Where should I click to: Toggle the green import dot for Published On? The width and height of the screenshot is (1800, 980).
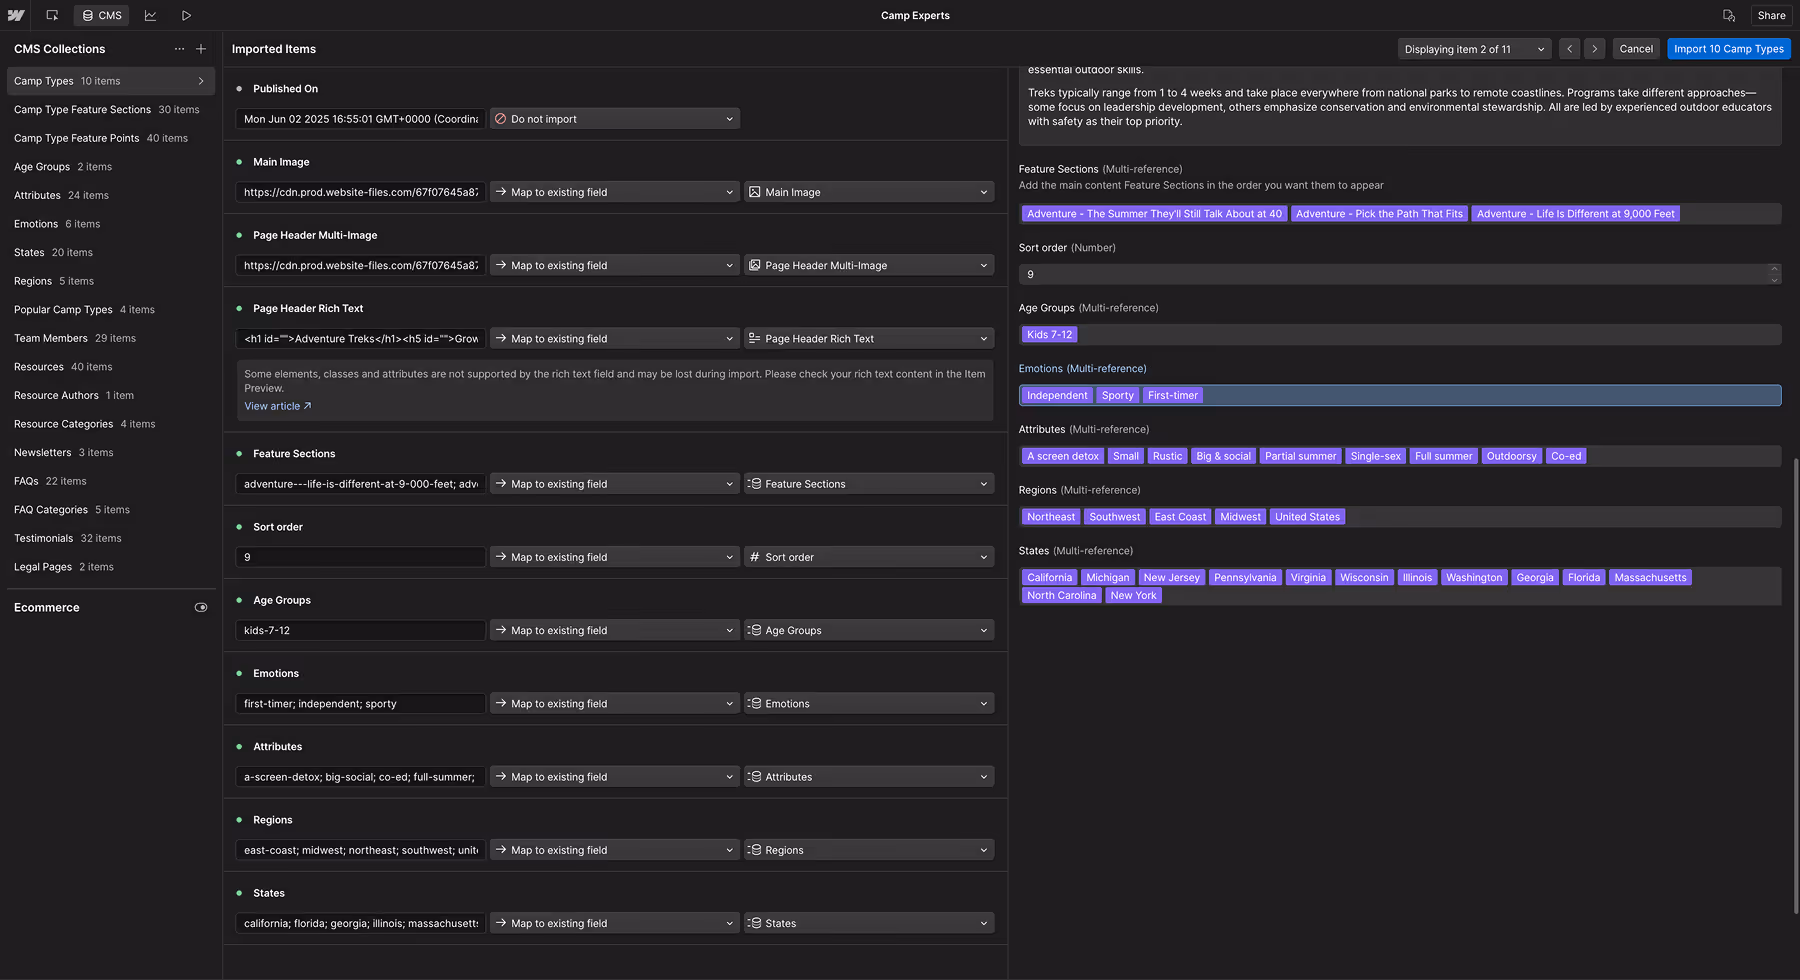(238, 88)
